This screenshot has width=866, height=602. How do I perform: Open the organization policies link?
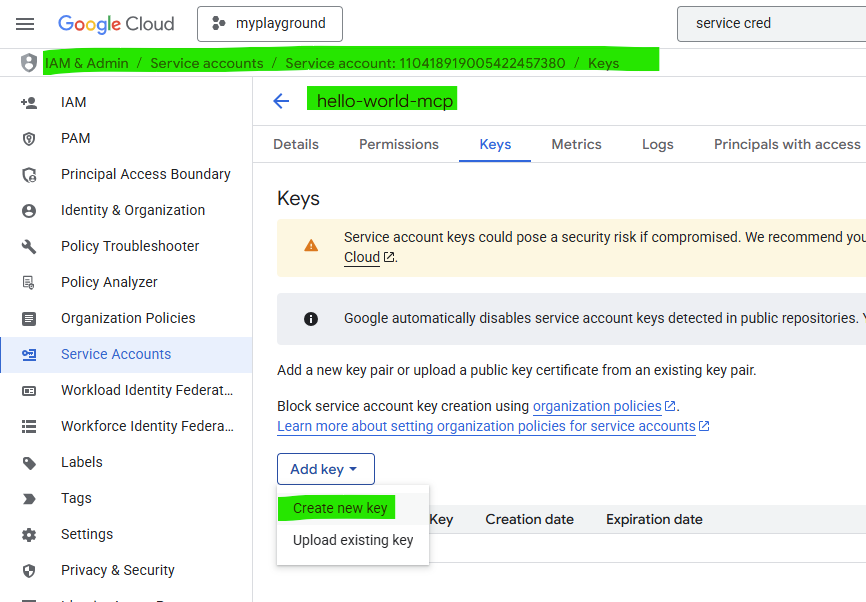click(597, 406)
